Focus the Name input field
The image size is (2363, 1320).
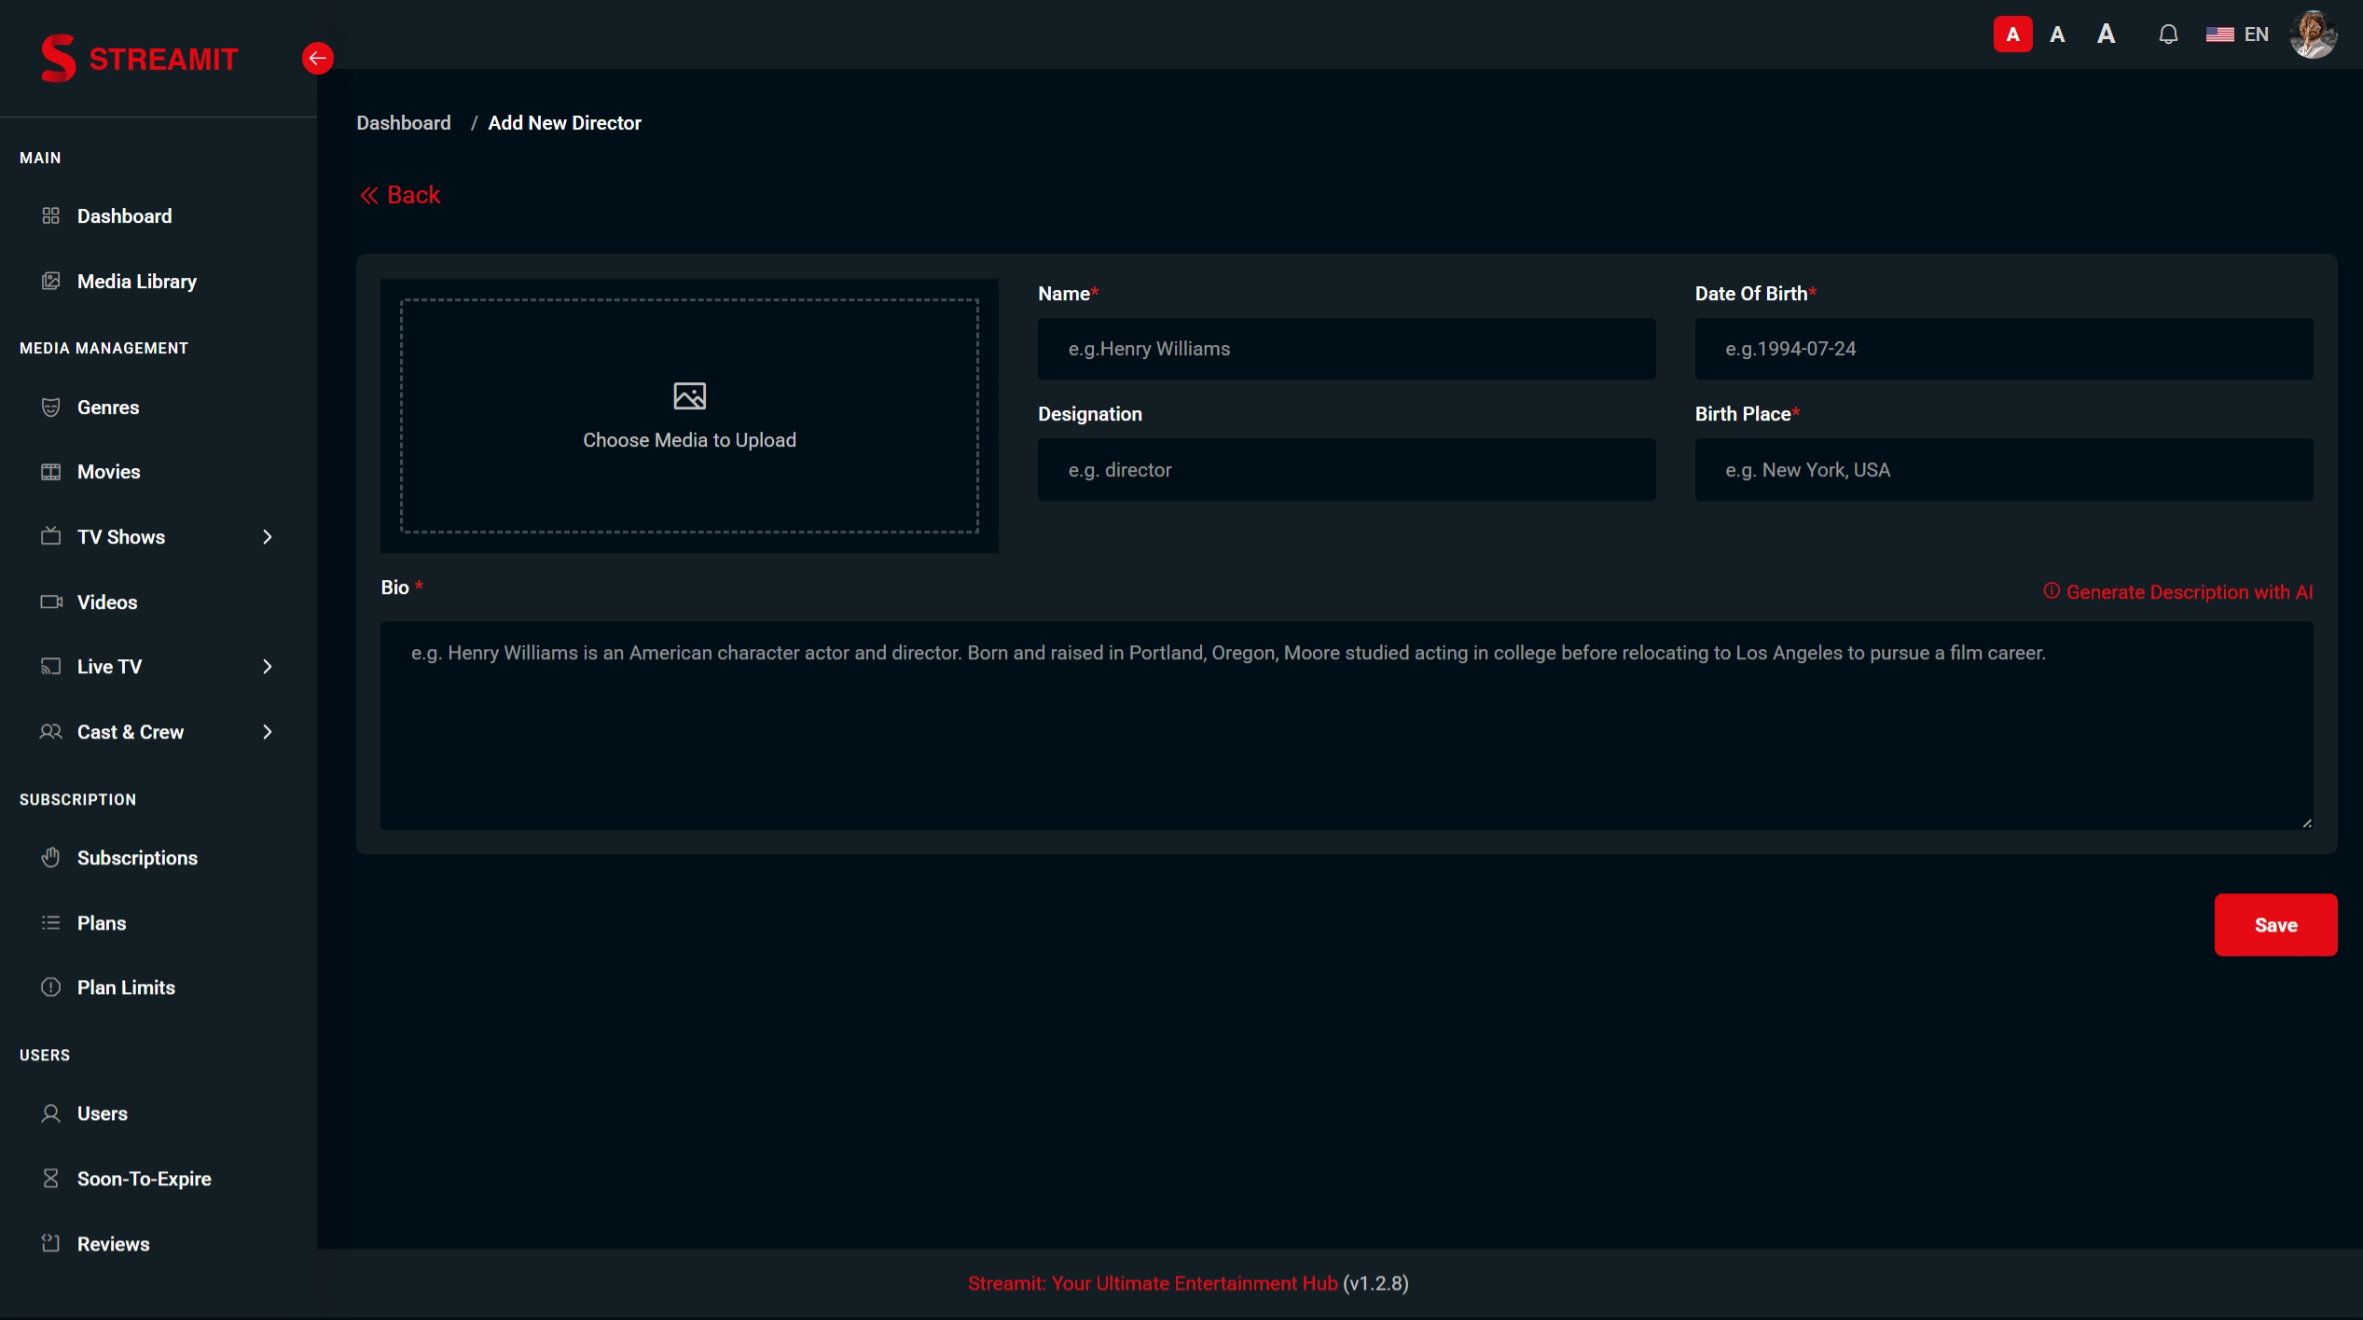pyautogui.click(x=1346, y=349)
